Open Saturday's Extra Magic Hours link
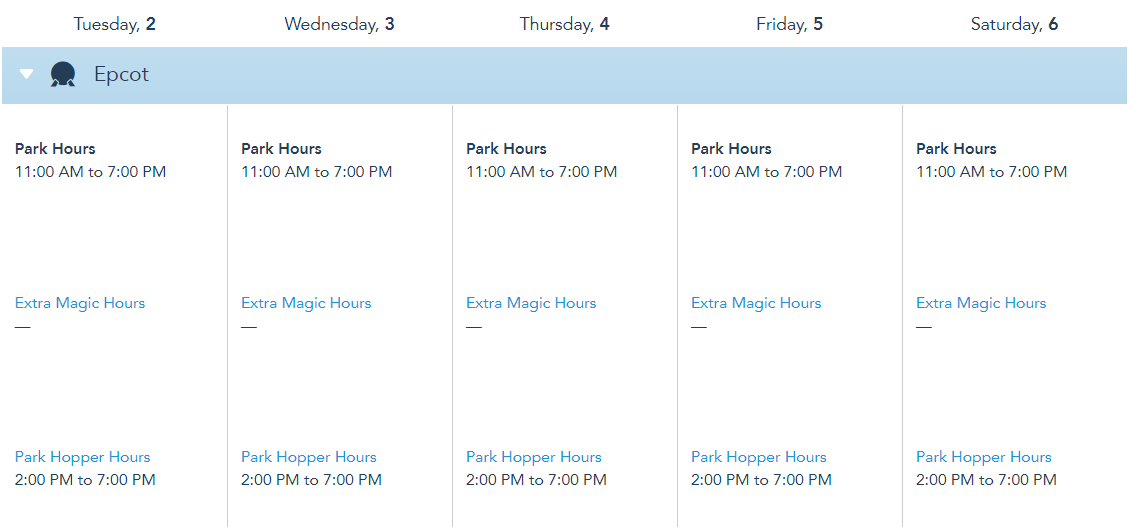Viewport: 1129px width, 527px height. (981, 303)
